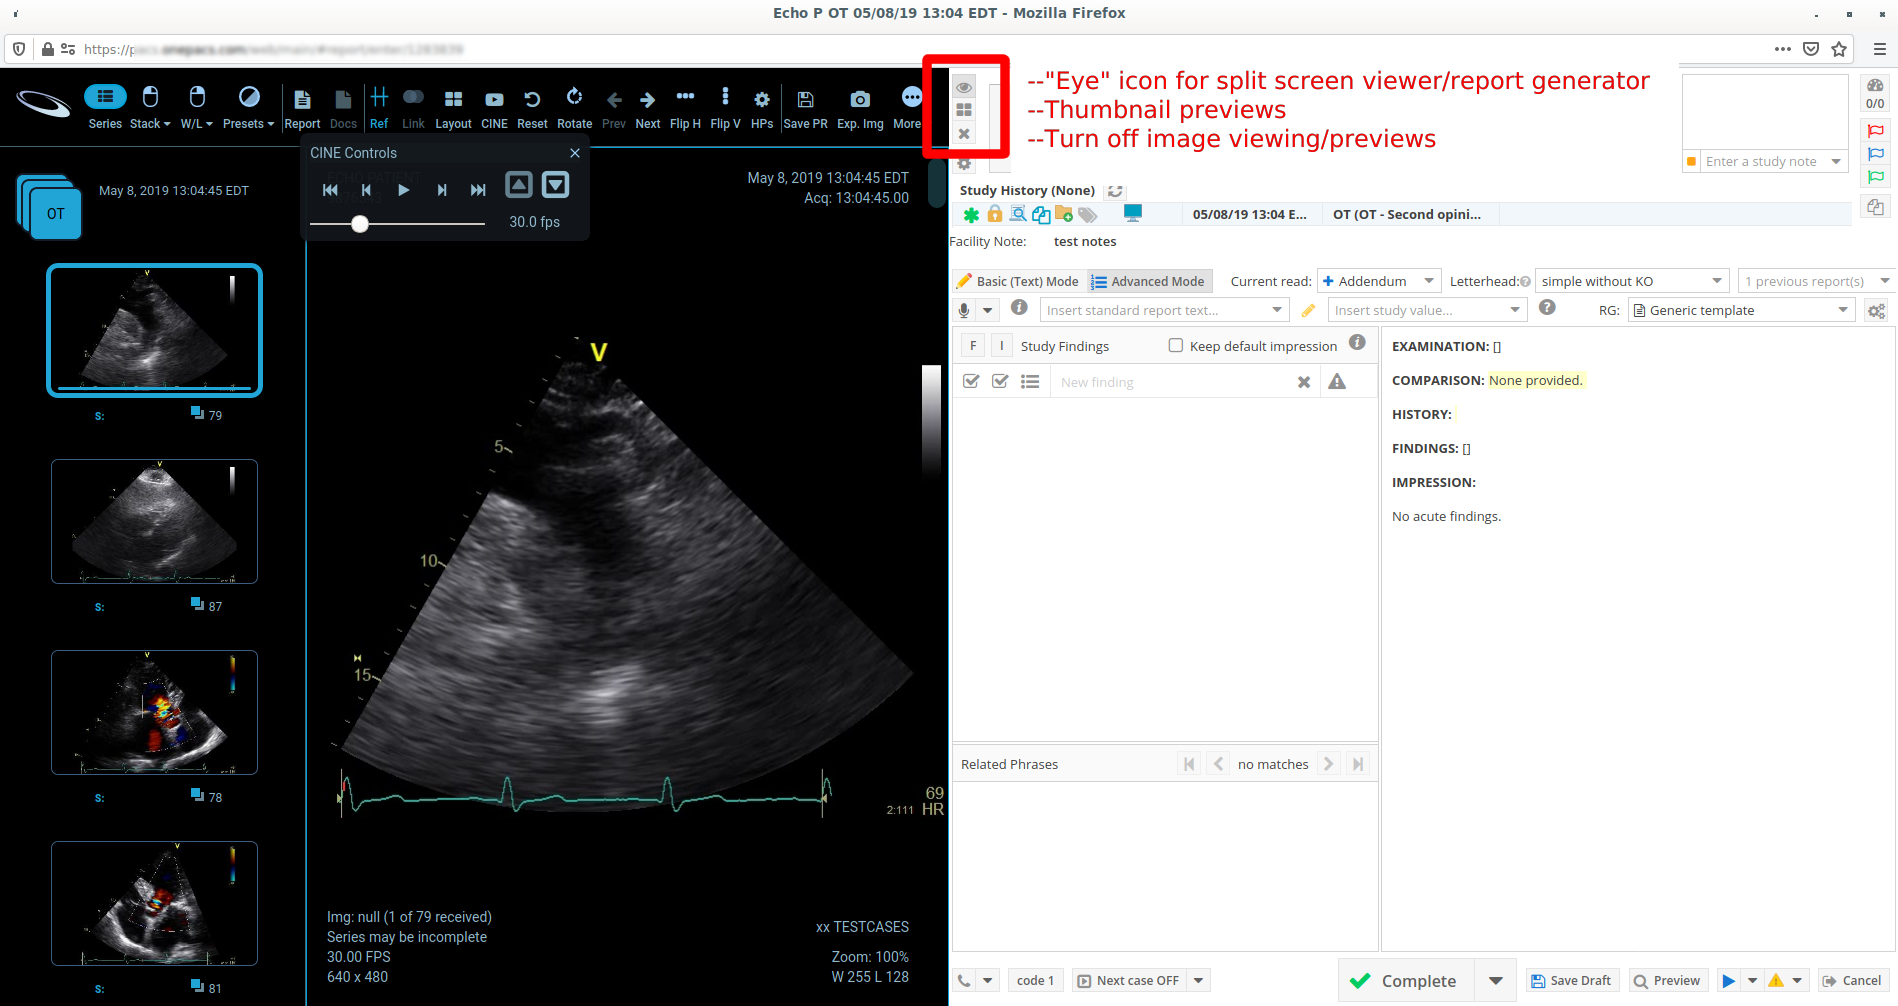The width and height of the screenshot is (1898, 1006).
Task: Click the green asterisk study icon
Action: (x=971, y=215)
